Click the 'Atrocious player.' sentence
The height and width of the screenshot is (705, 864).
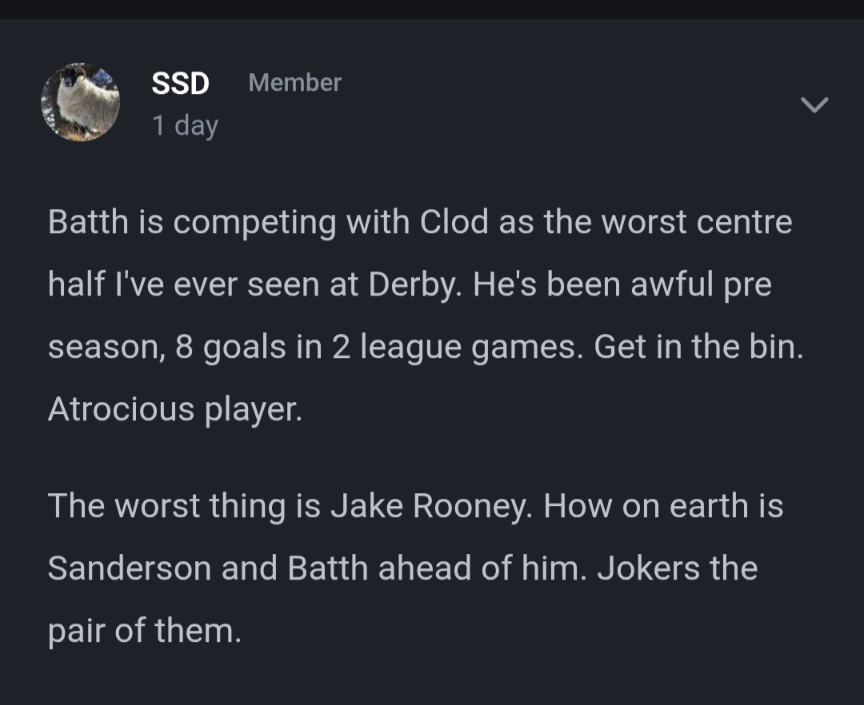tap(175, 410)
